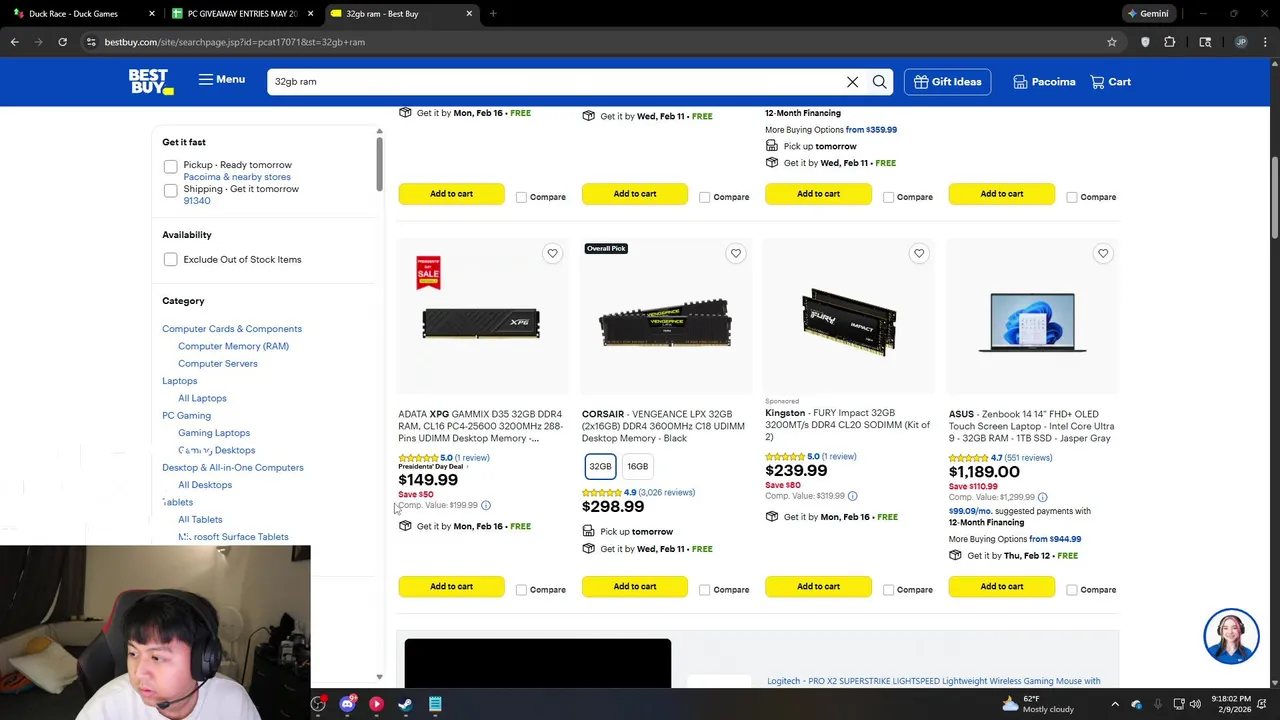
Task: Open All Tablets category
Action: [200, 520]
